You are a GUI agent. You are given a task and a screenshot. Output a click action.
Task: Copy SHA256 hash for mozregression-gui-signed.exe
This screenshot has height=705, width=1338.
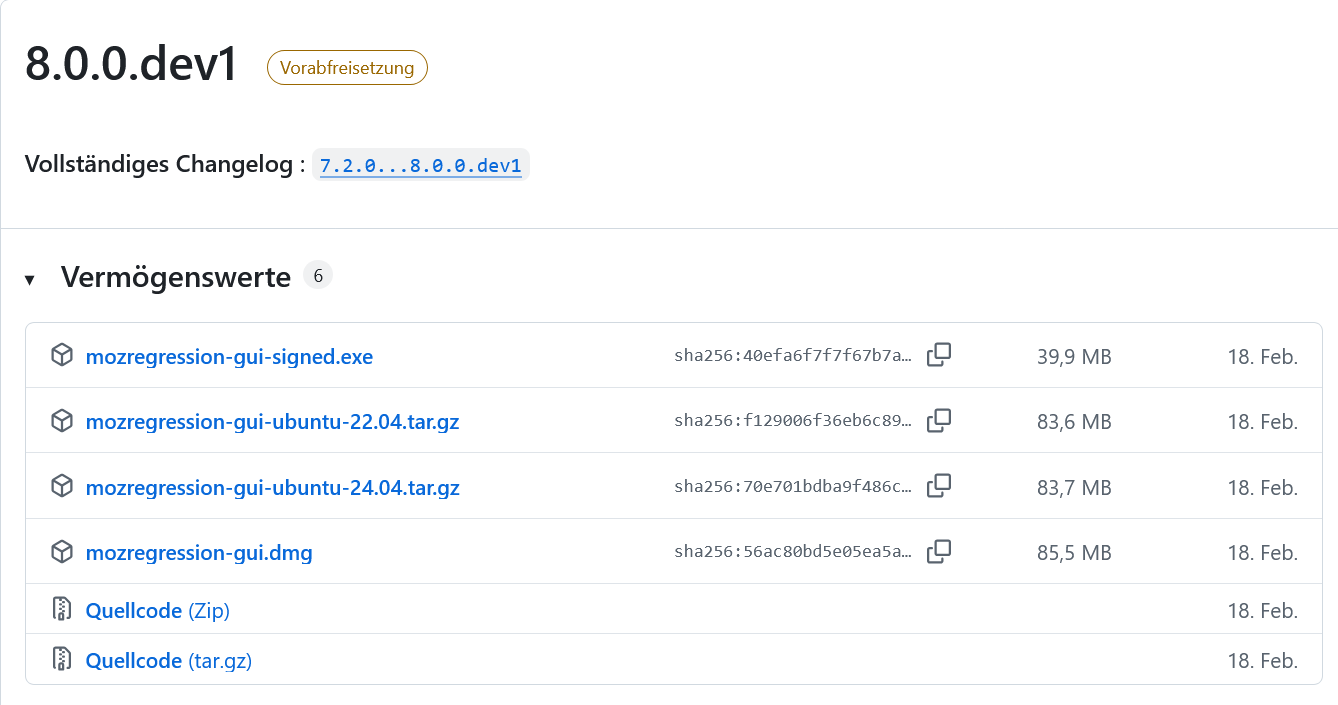point(938,355)
